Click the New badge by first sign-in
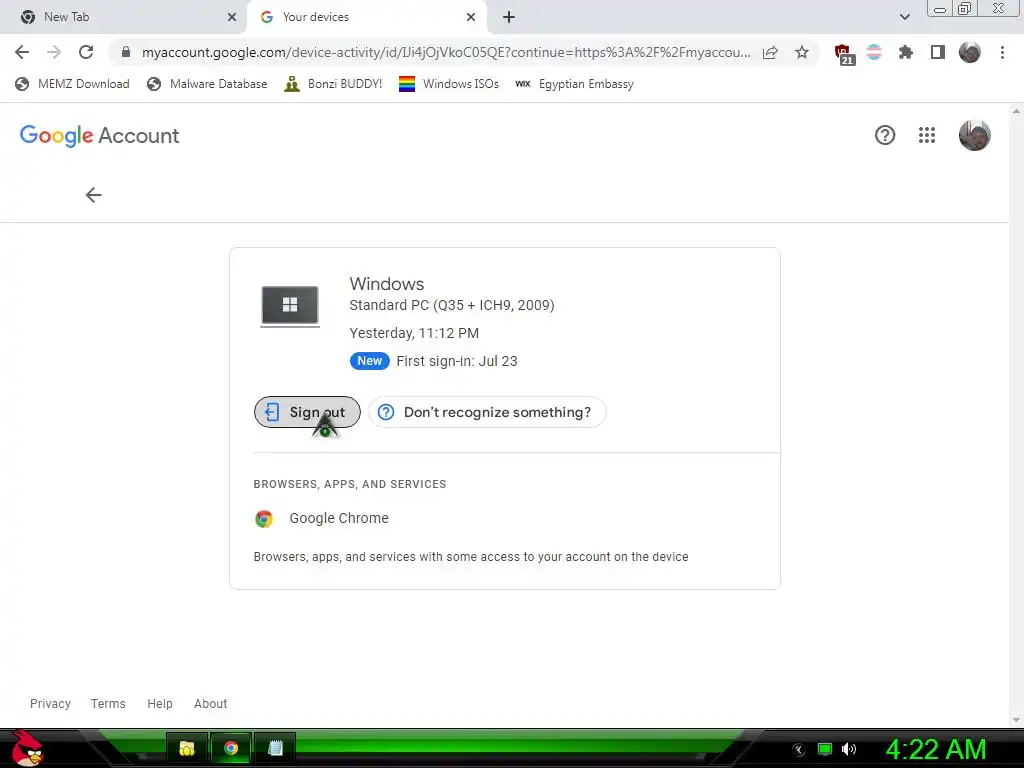 370,361
